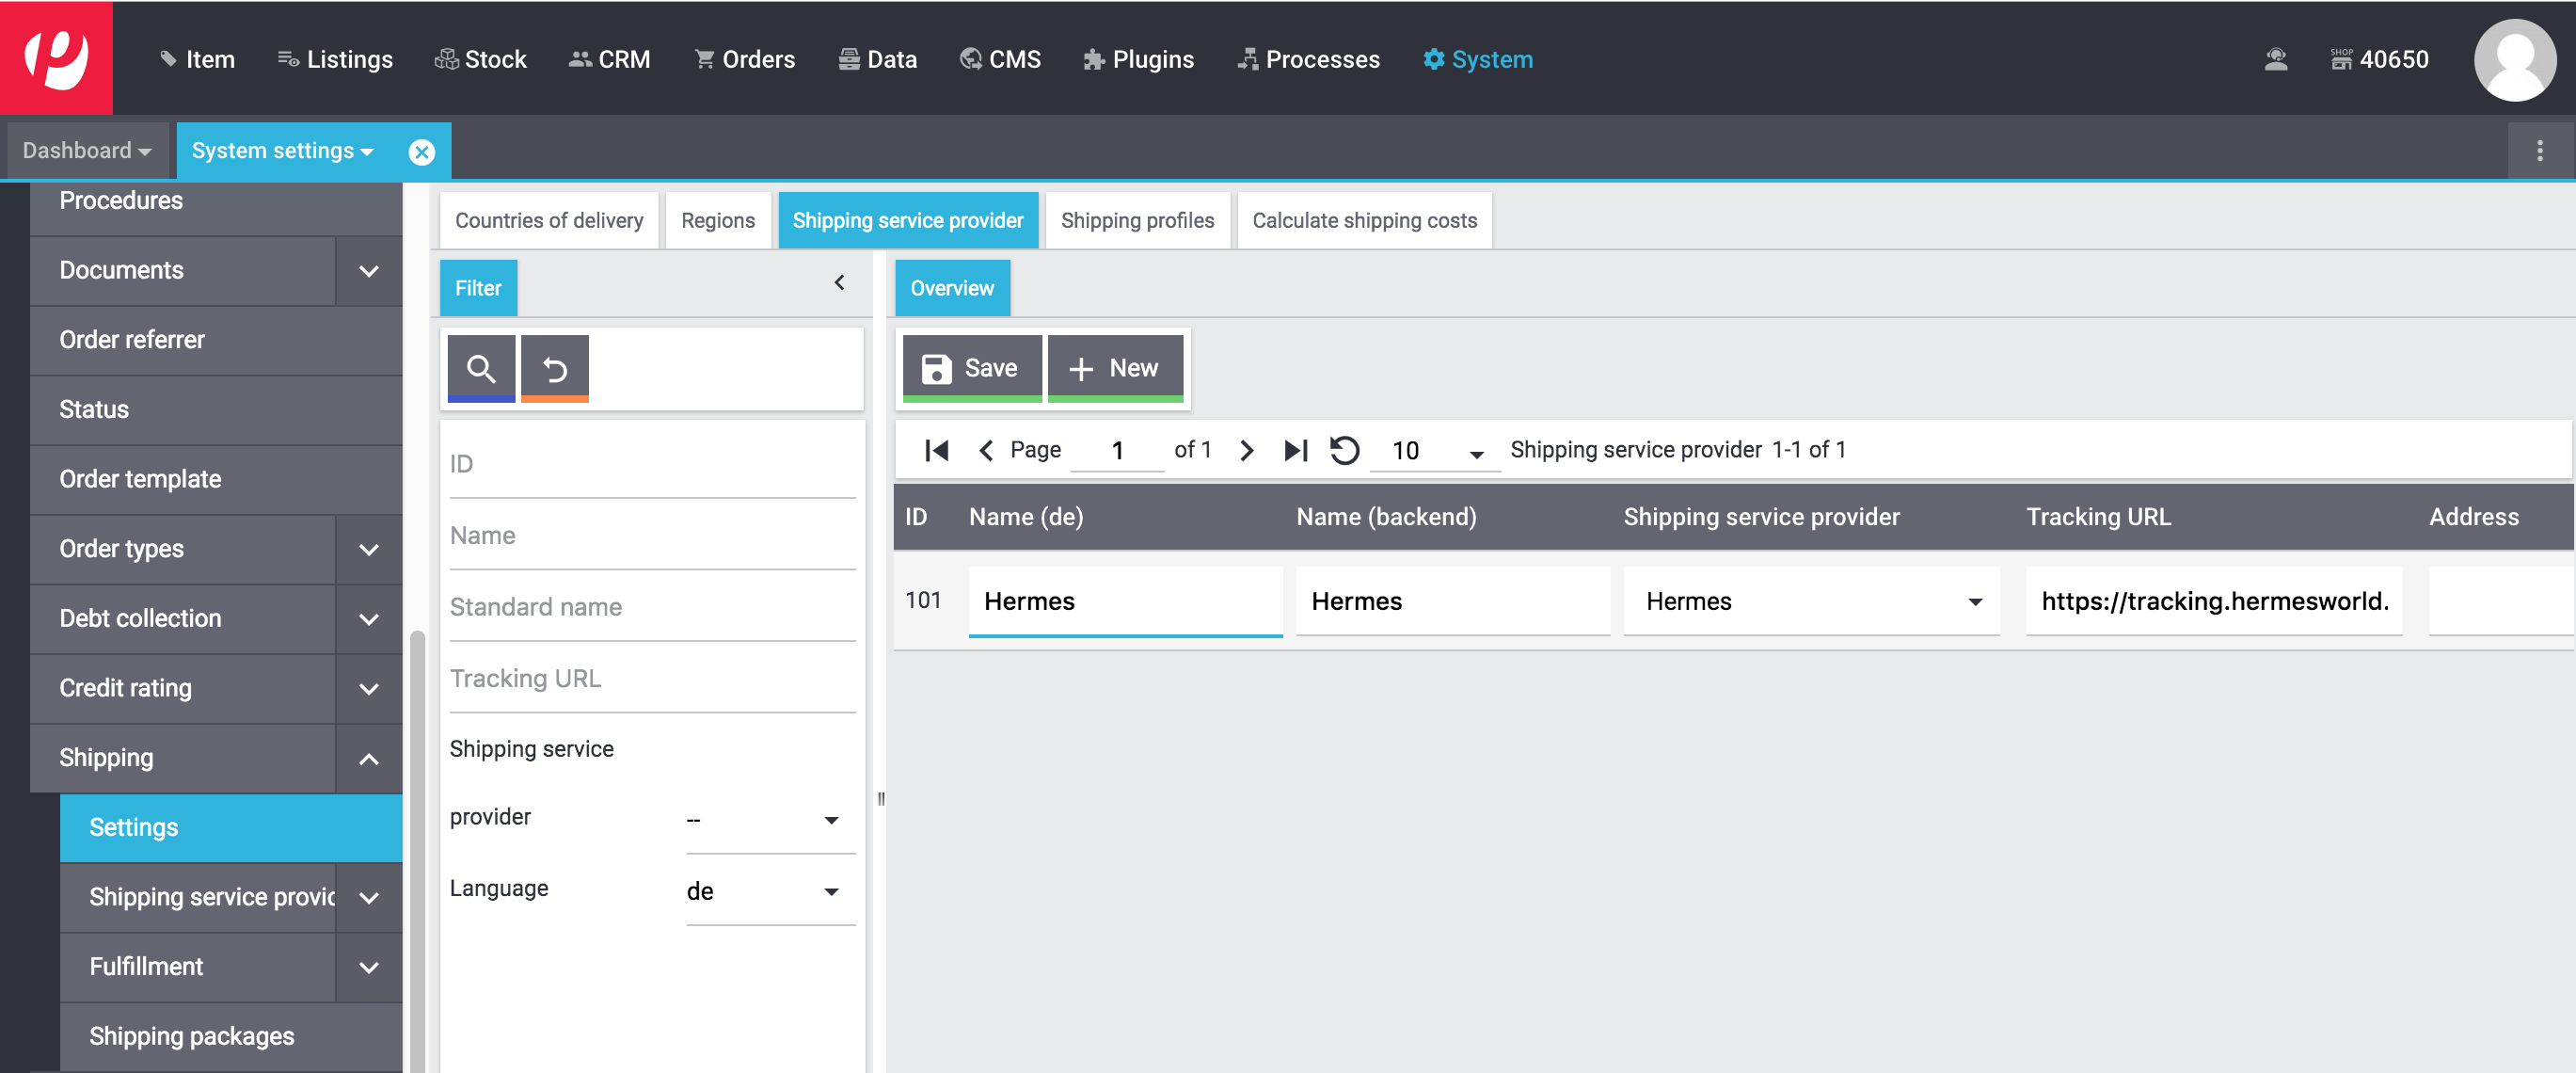Open Order referrer settings
2576x1073 pixels.
[x=216, y=340]
